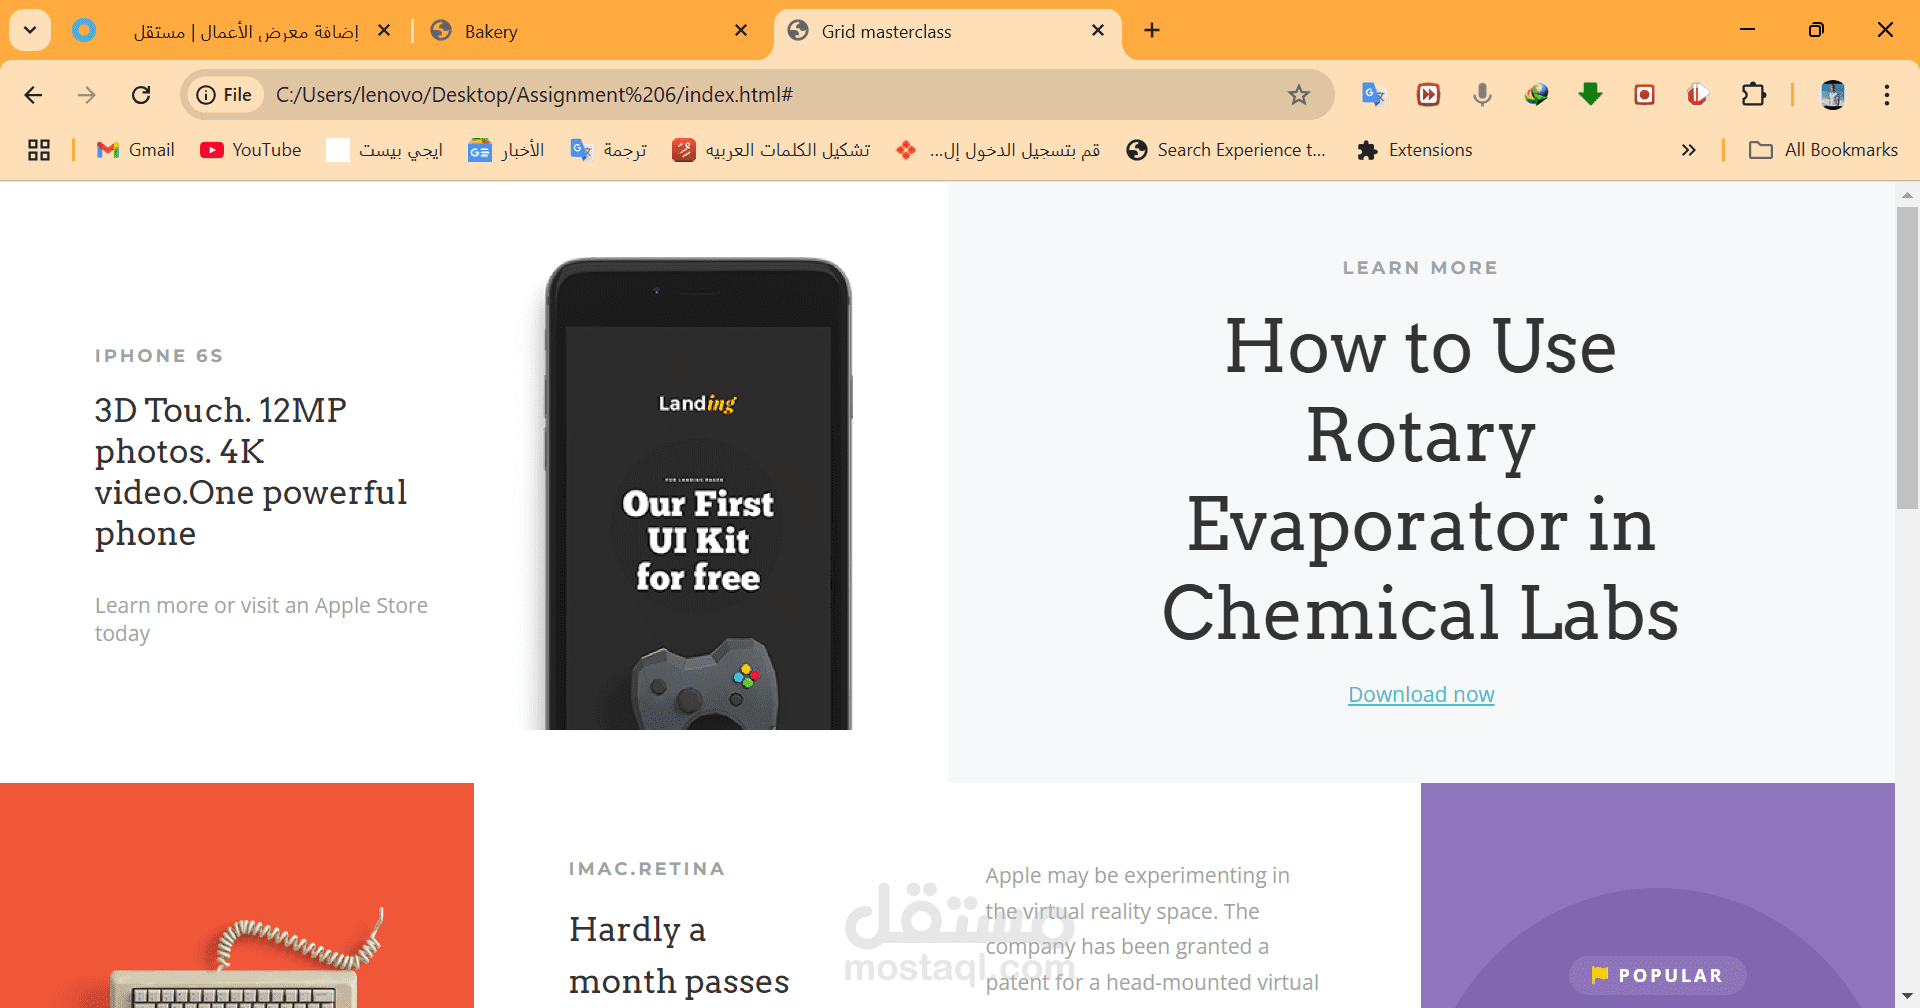Reload the current page
1920x1008 pixels.
point(141,95)
